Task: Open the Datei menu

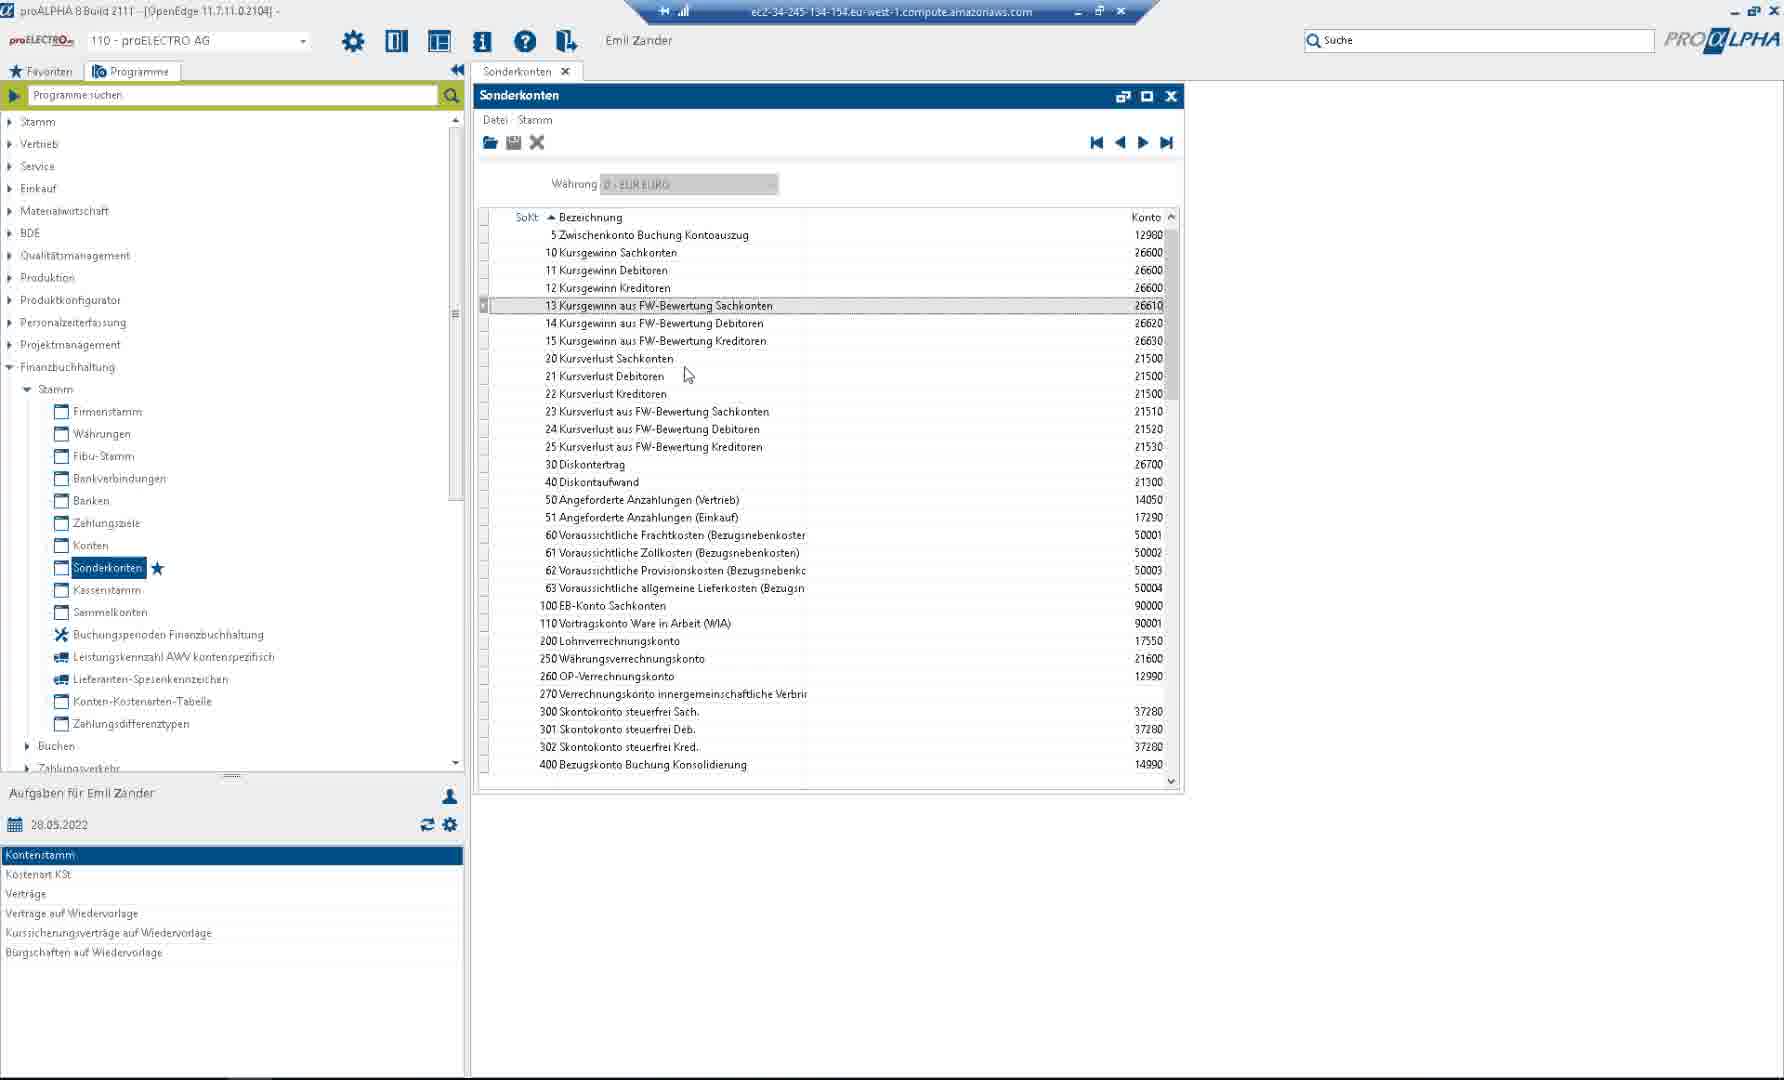Action: (x=495, y=120)
